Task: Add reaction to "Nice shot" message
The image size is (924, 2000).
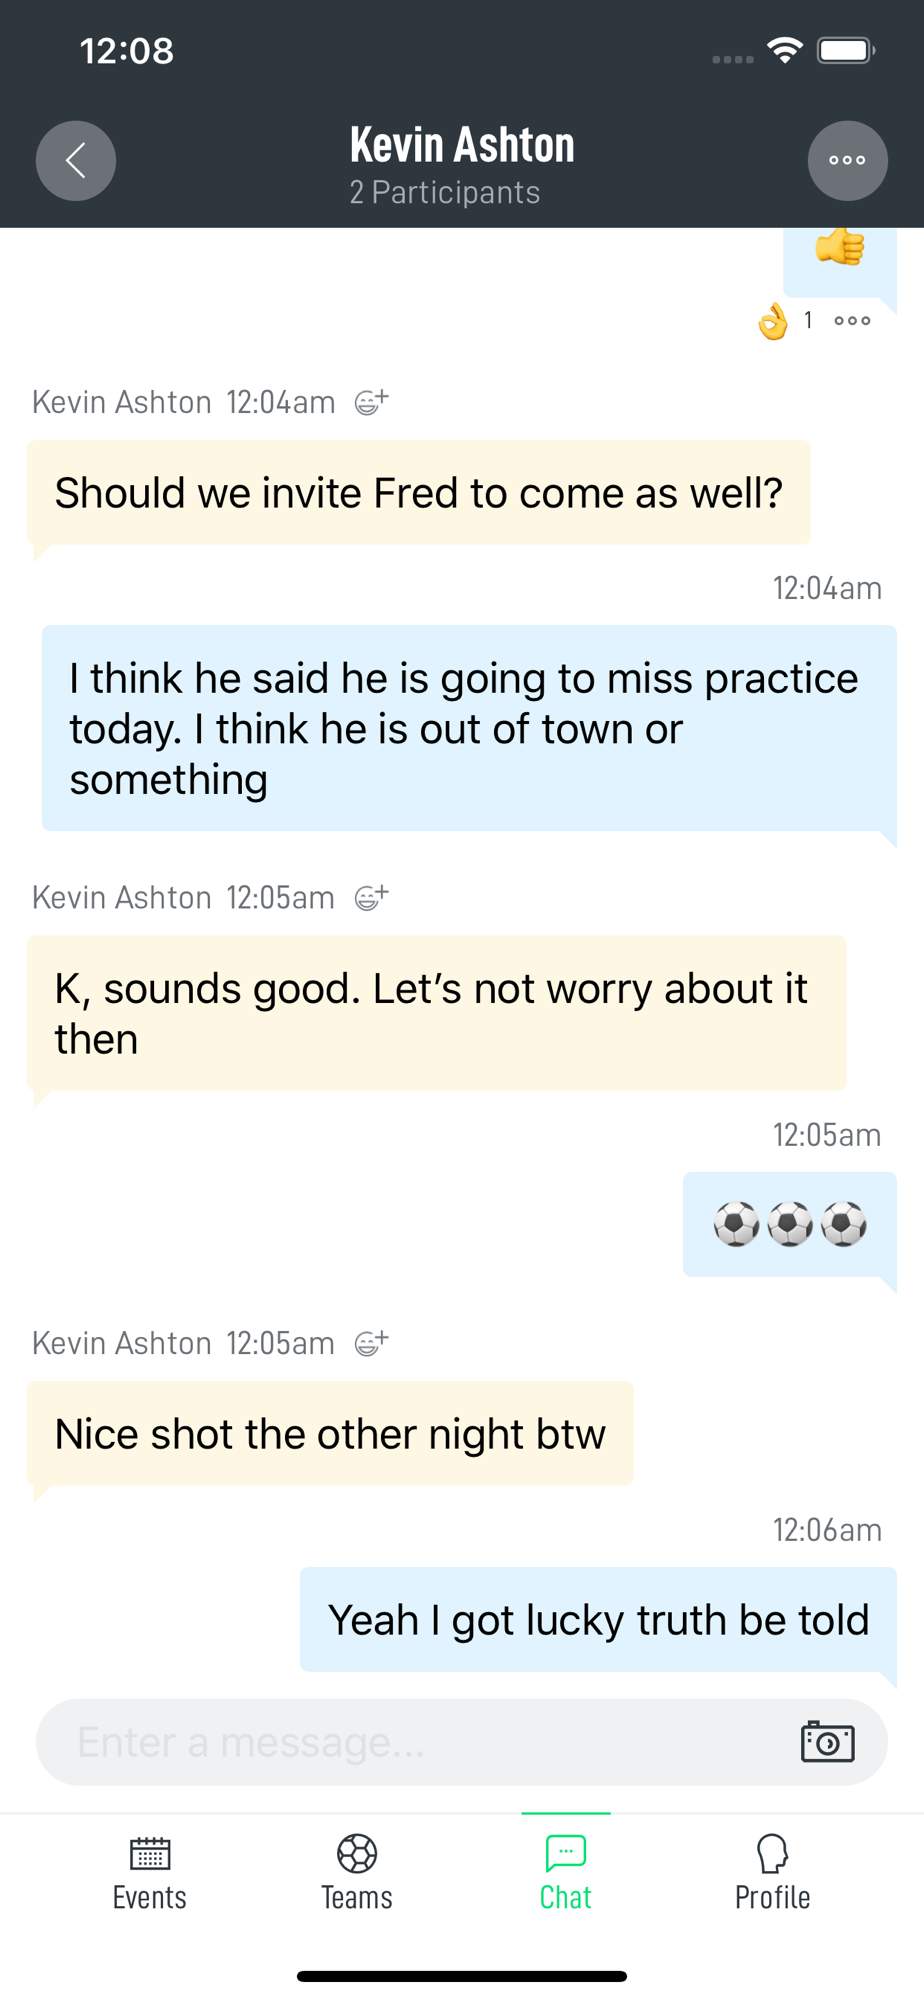Action: tap(371, 1342)
